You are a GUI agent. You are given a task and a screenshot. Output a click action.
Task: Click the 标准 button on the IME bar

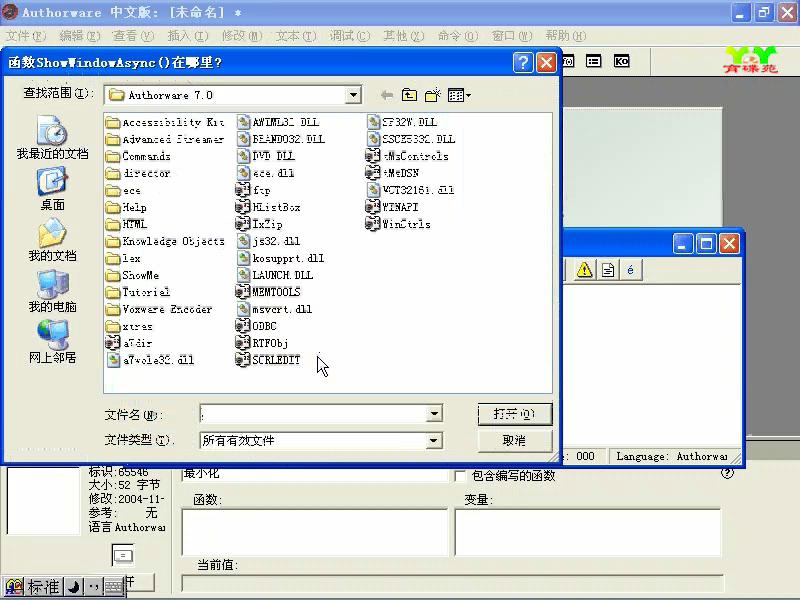(x=43, y=587)
